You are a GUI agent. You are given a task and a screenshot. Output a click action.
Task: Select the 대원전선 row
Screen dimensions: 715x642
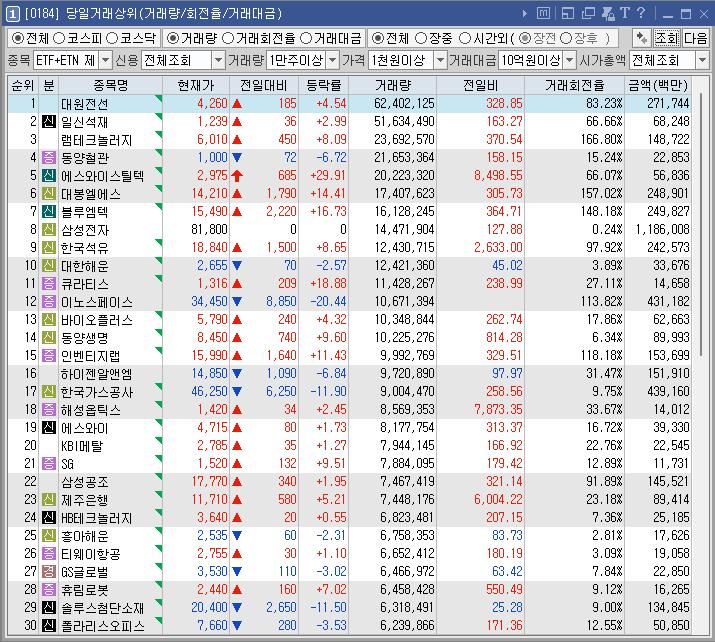pyautogui.click(x=349, y=104)
